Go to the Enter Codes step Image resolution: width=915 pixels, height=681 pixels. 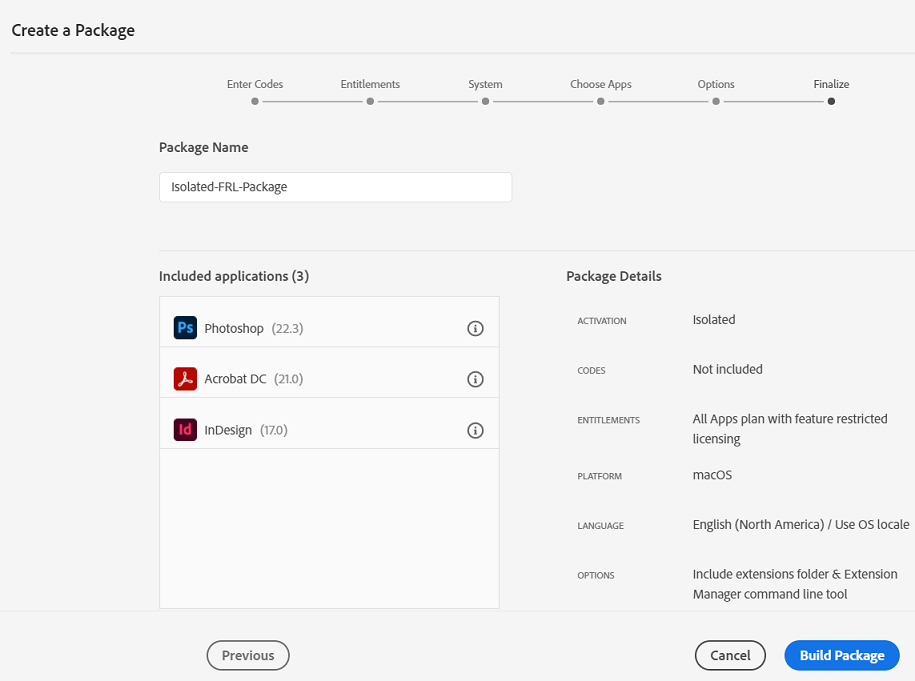click(255, 101)
